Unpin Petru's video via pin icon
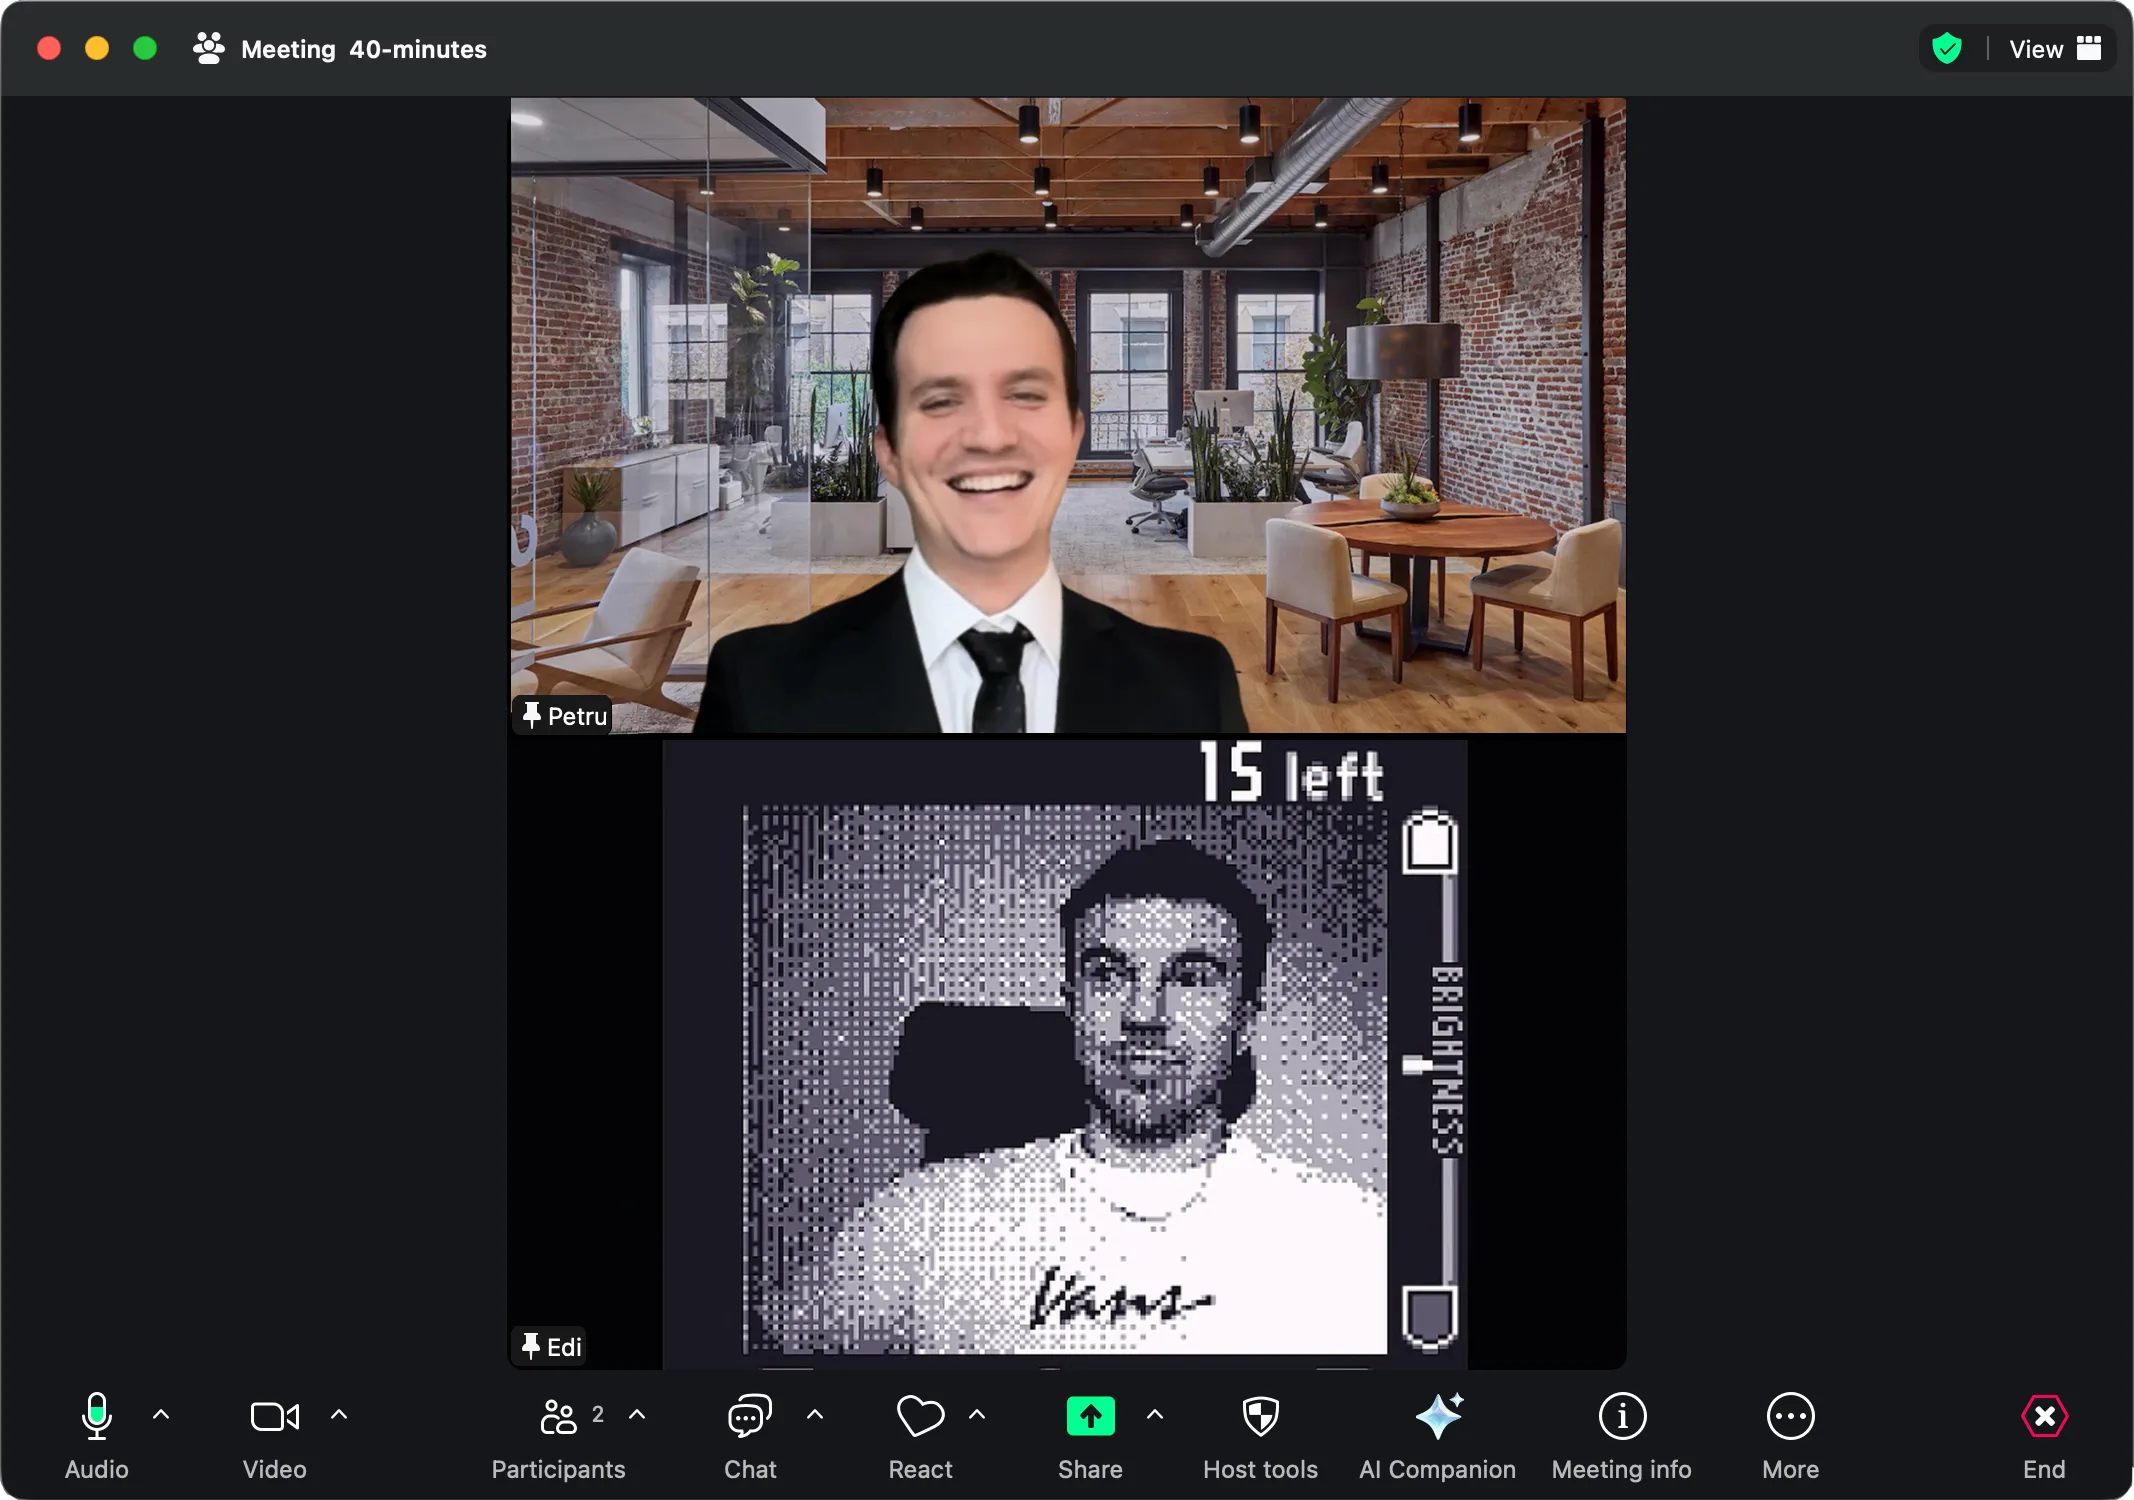2134x1500 pixels. [532, 715]
